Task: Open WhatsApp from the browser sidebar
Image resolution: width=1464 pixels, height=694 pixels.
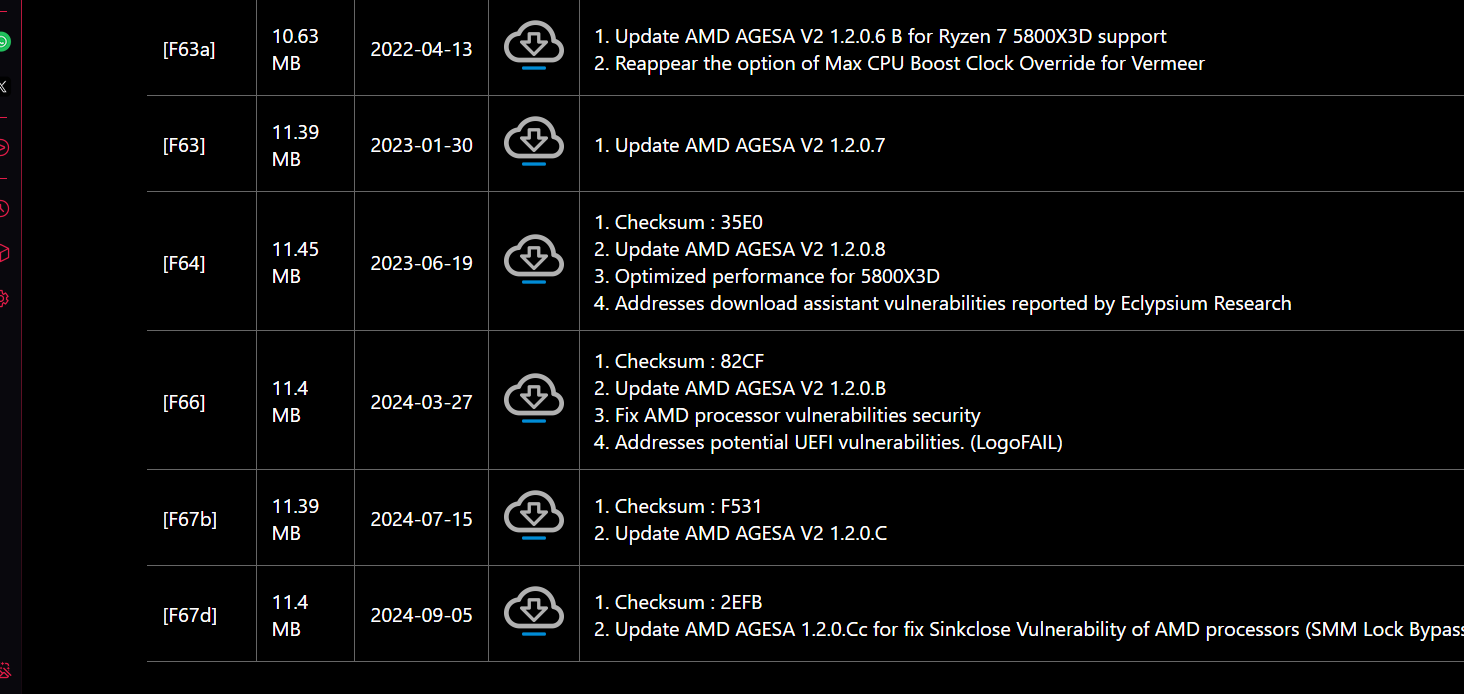Action: pyautogui.click(x=4, y=42)
